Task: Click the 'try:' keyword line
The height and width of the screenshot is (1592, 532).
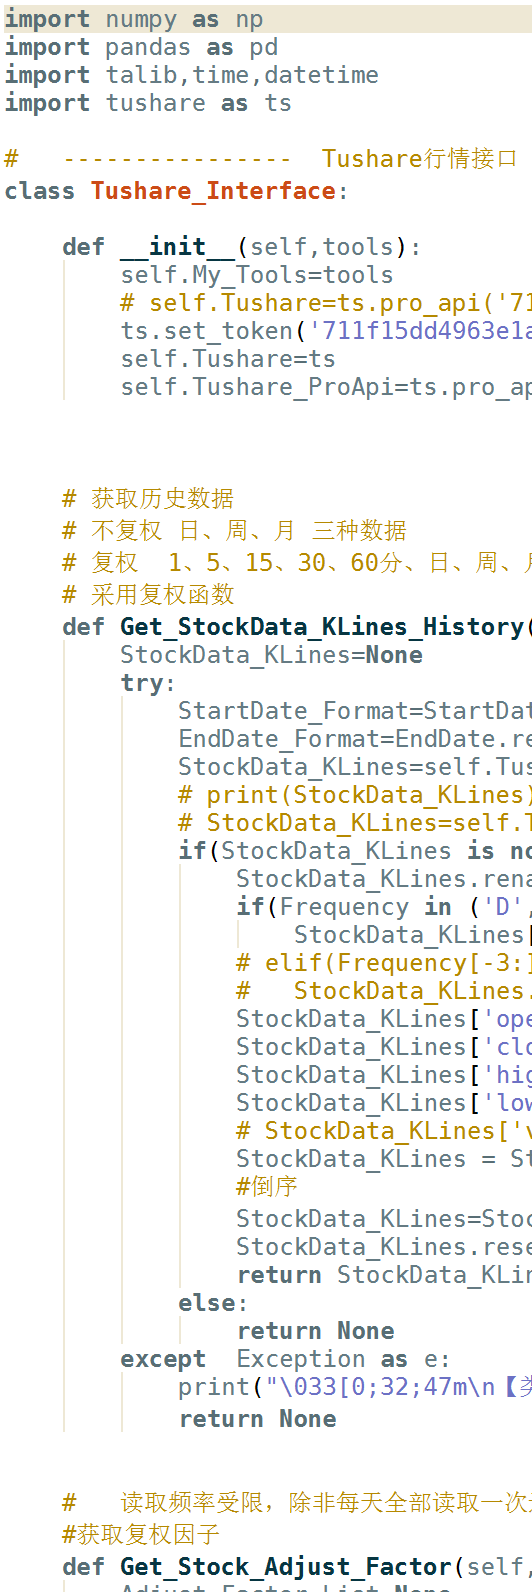Action: 148,683
